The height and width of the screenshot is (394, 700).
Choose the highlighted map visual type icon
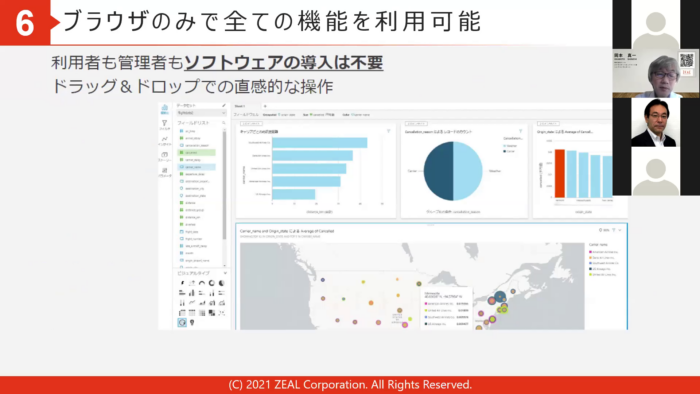tap(182, 322)
